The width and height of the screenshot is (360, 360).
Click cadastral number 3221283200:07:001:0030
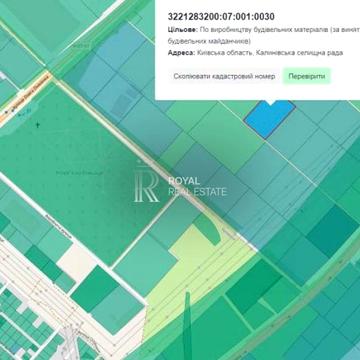[x=221, y=17]
